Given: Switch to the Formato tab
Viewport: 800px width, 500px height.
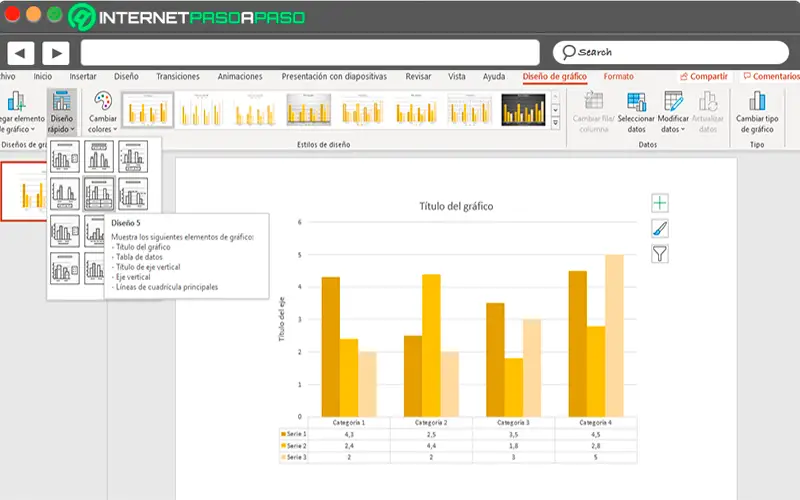Looking at the screenshot, I should coord(618,76).
